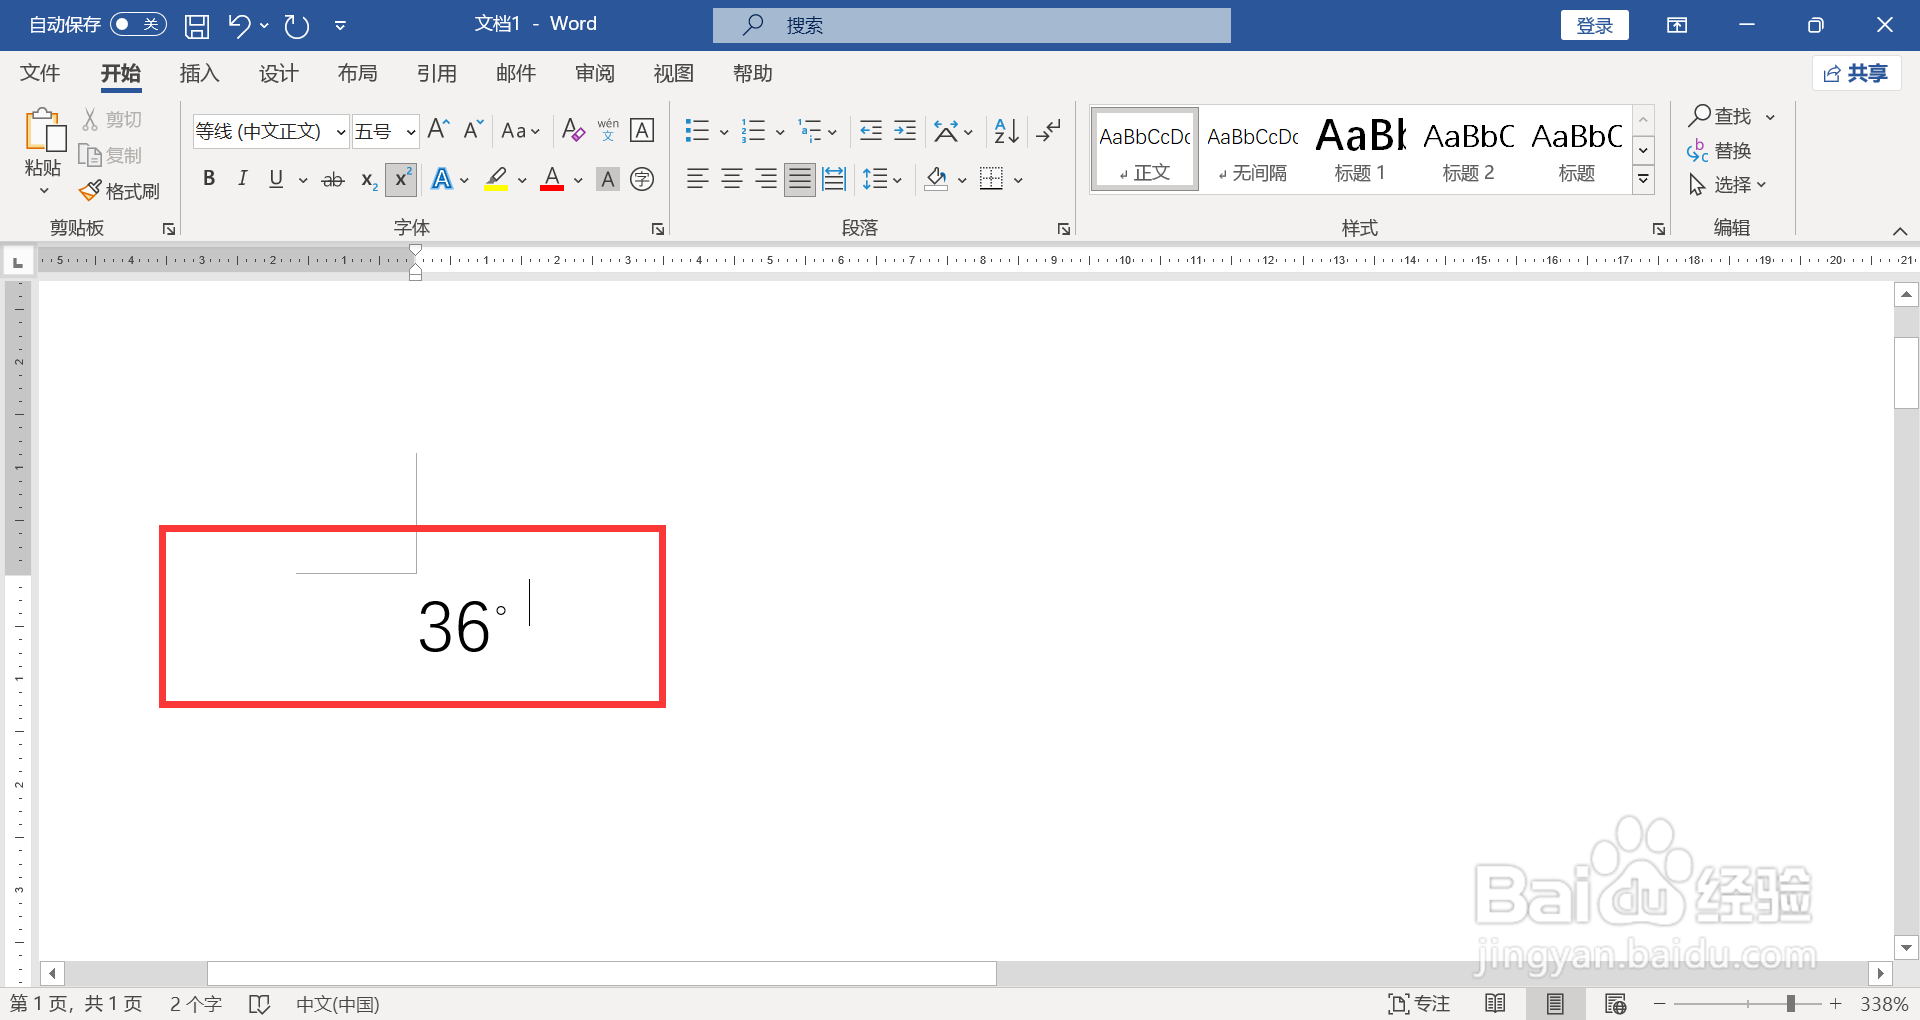Apply distributed alignment

pyautogui.click(x=834, y=179)
